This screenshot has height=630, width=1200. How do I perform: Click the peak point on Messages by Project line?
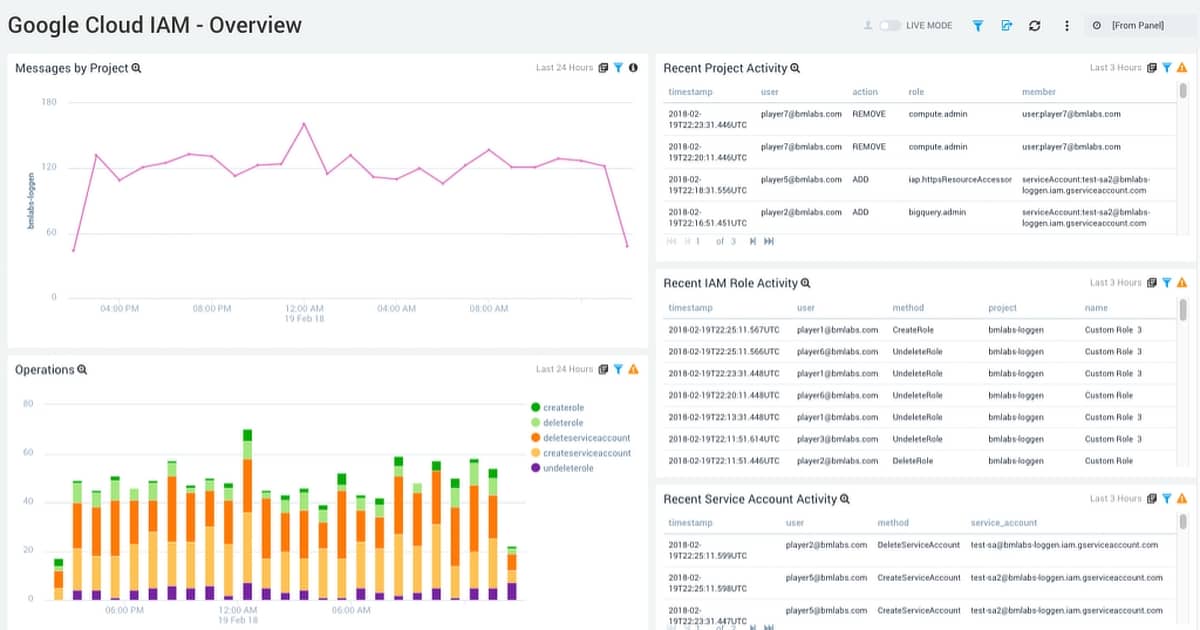(x=303, y=123)
